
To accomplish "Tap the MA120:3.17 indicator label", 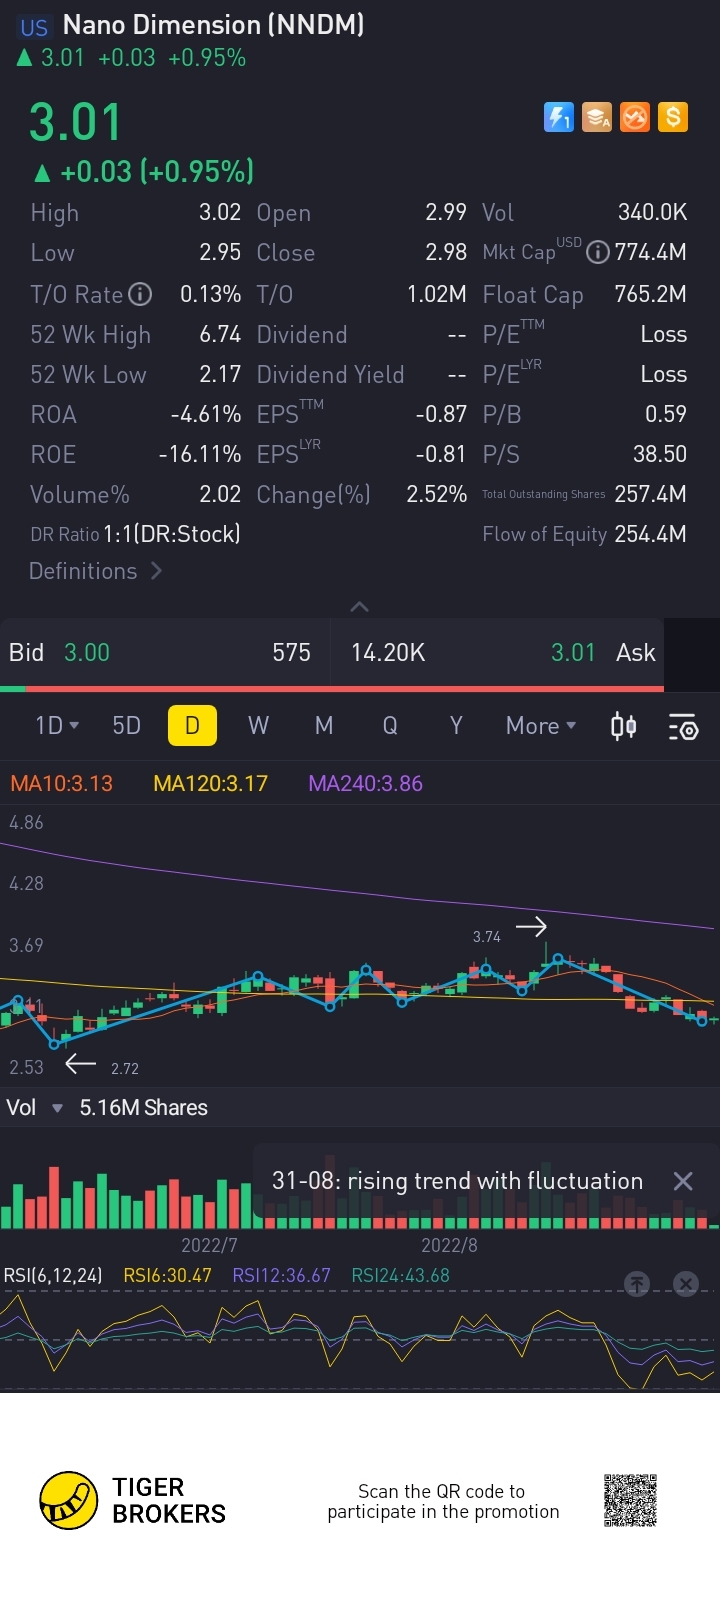I will pos(210,784).
